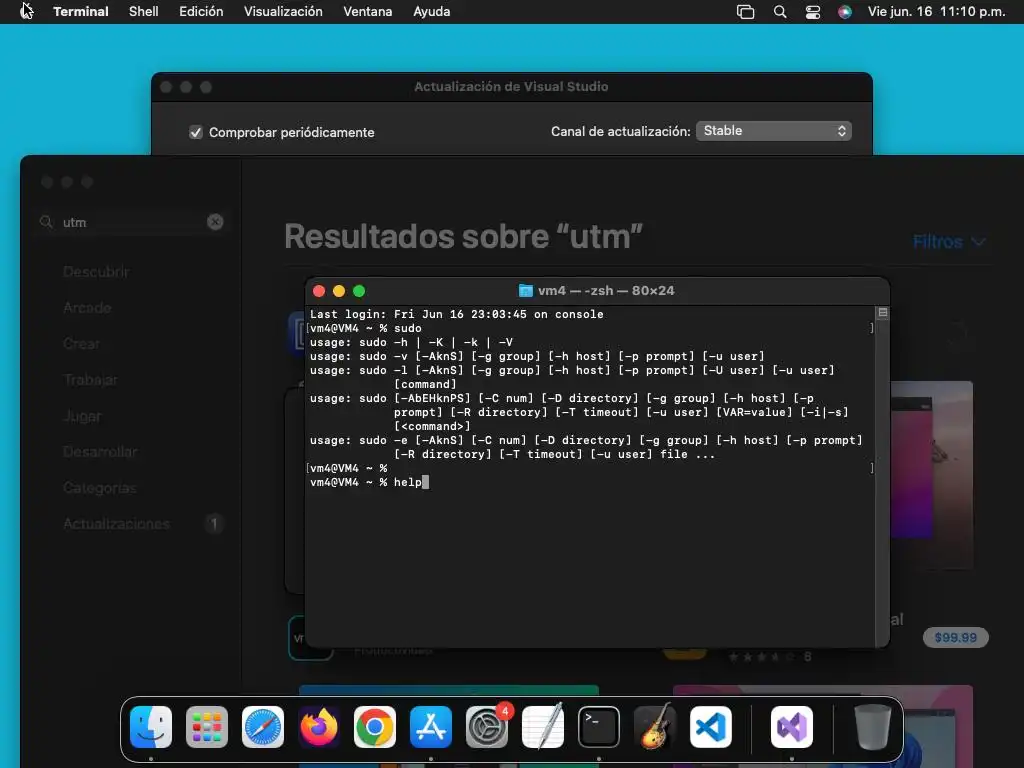Open Arcade in App Store sidebar

point(87,308)
